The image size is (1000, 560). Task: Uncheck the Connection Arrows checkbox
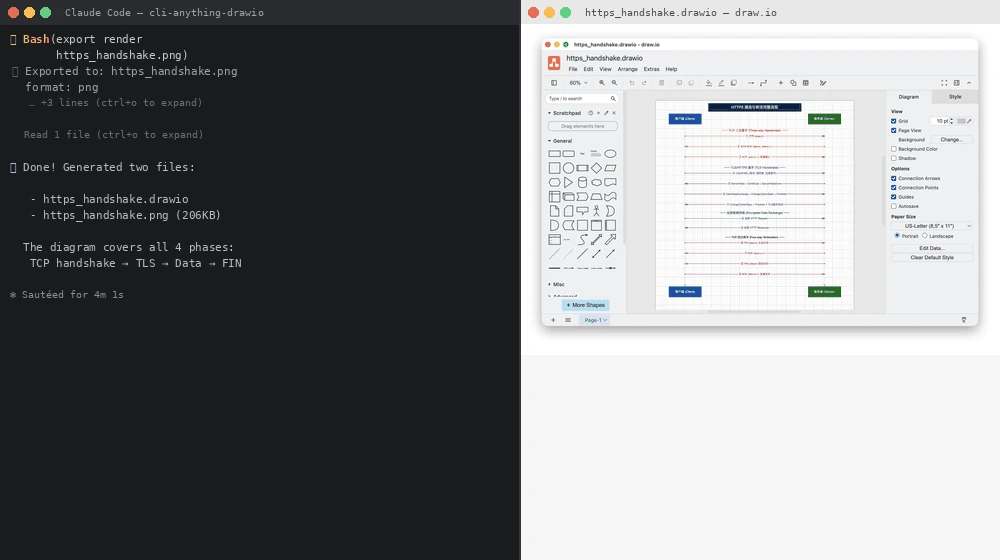pos(893,179)
